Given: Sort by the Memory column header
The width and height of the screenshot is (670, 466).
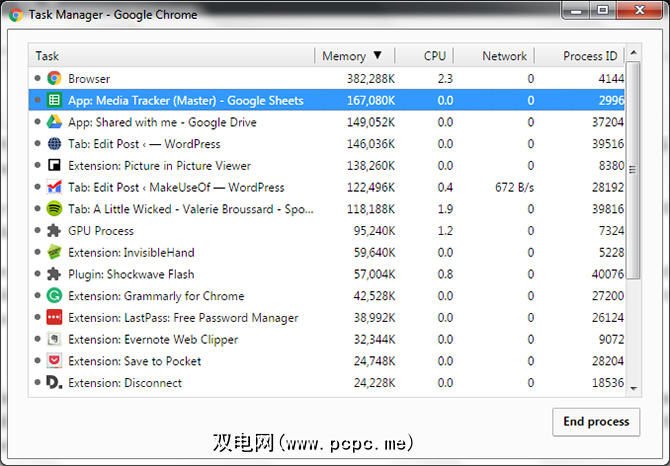Looking at the screenshot, I should pyautogui.click(x=355, y=56).
